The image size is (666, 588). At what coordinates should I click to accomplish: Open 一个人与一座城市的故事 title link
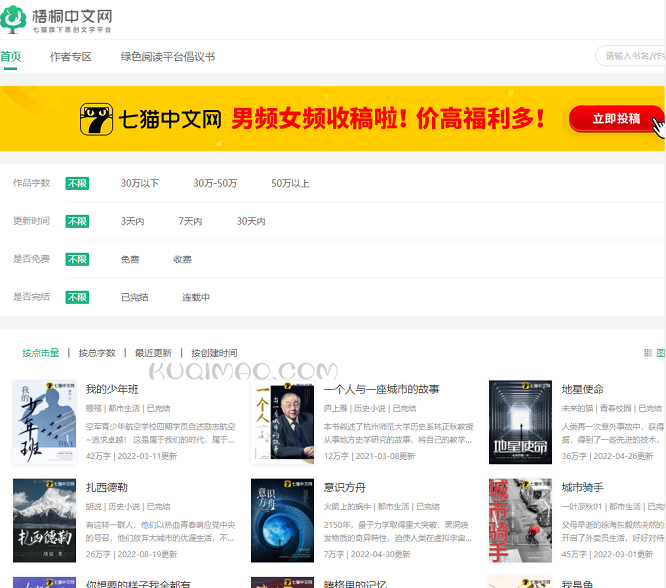coord(381,389)
